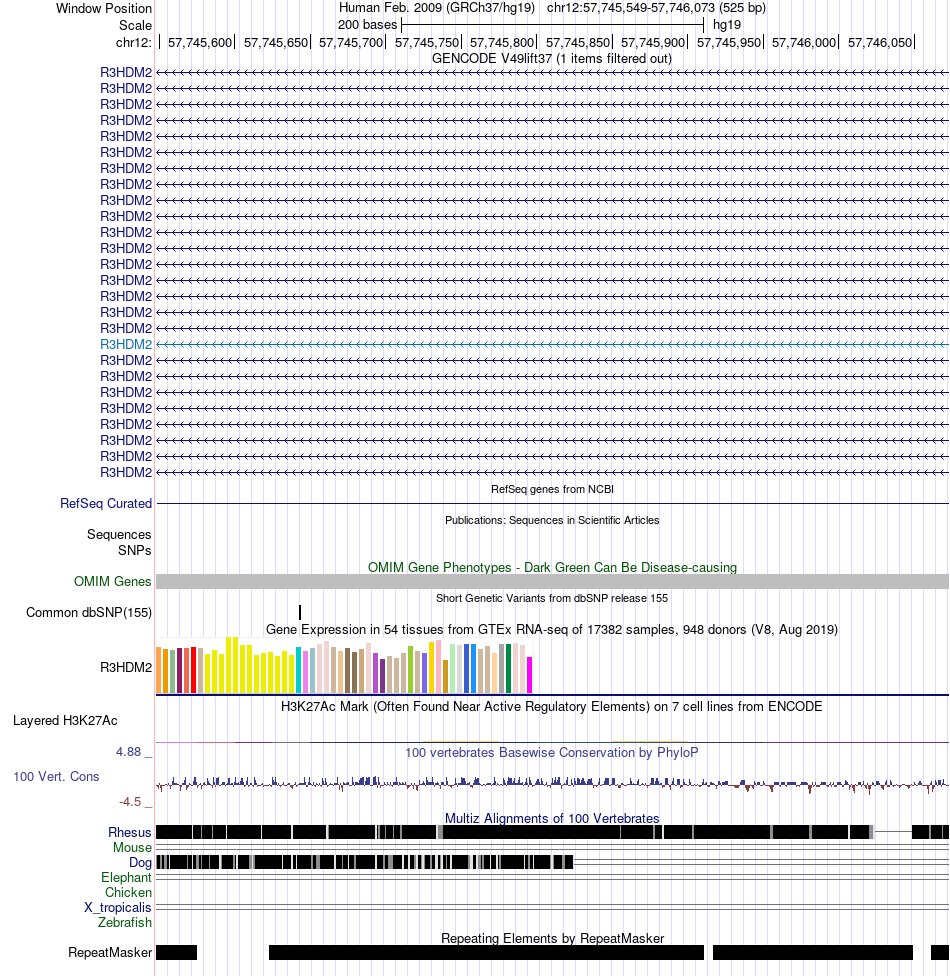This screenshot has height=976, width=950.
Task: Click the gray OMIM Genes bar
Action: pyautogui.click(x=552, y=581)
